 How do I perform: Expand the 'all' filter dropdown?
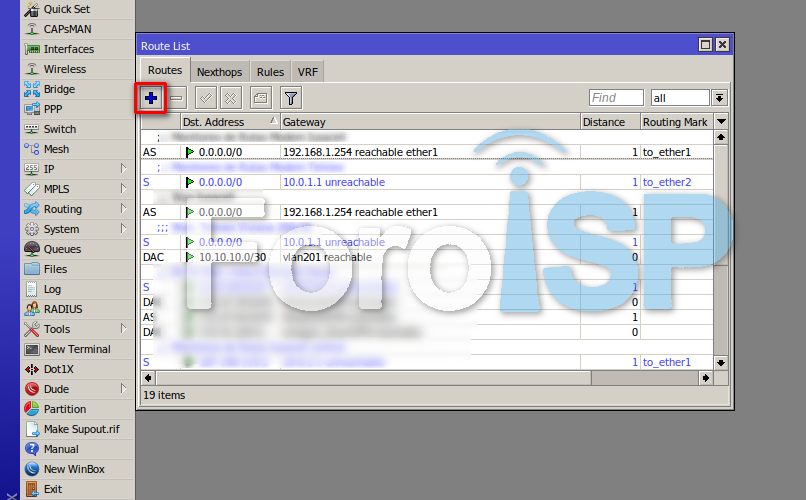coord(719,98)
